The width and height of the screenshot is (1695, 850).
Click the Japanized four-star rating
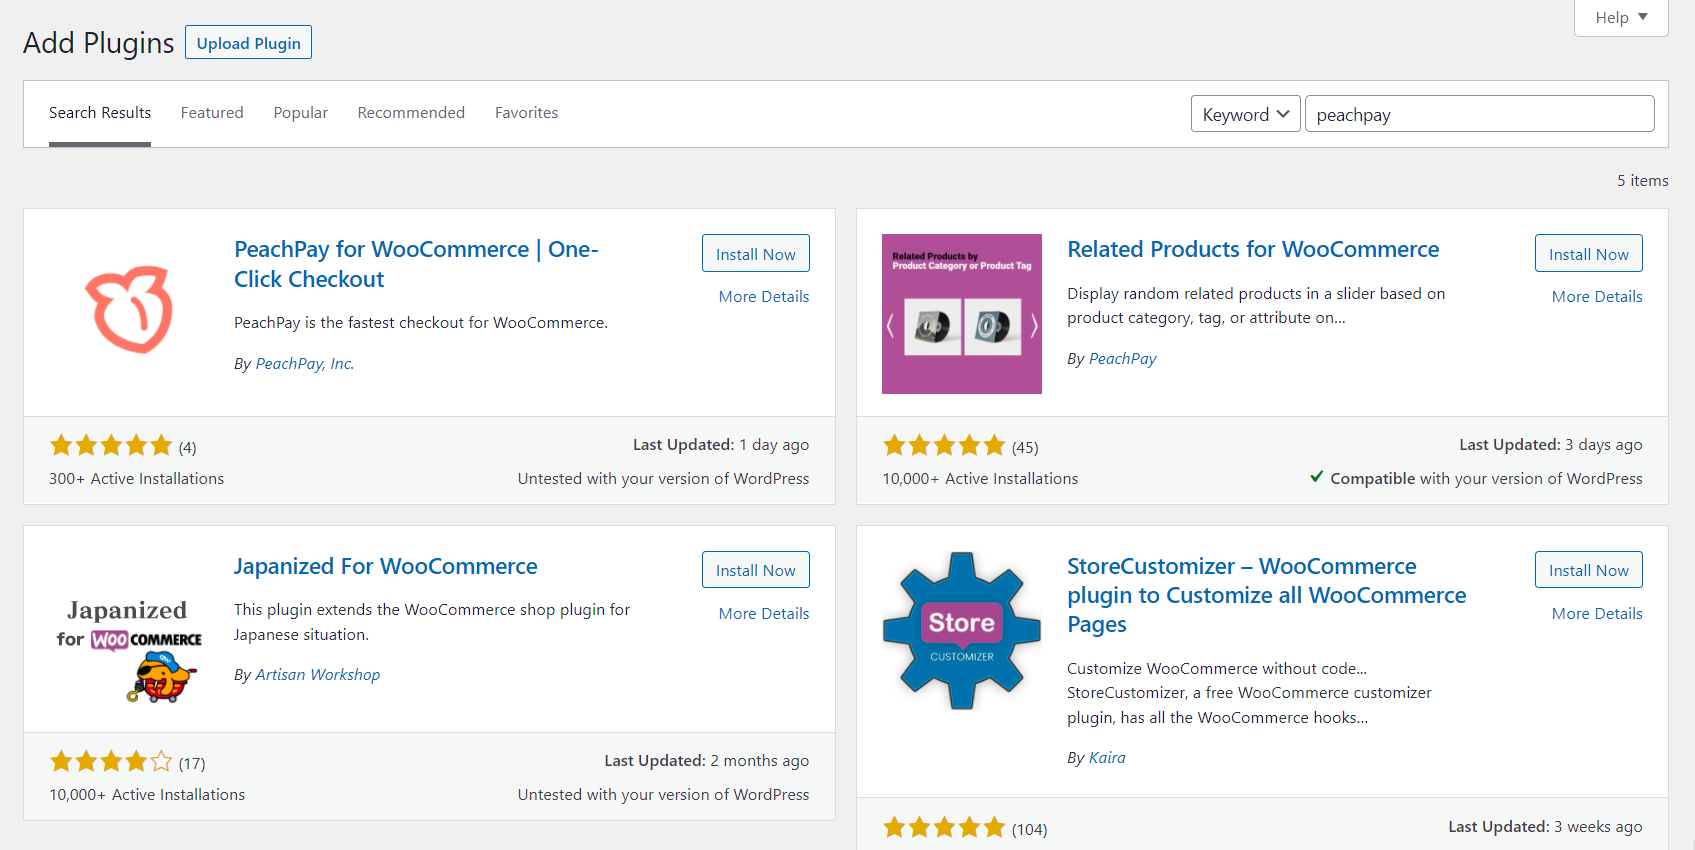pos(111,762)
